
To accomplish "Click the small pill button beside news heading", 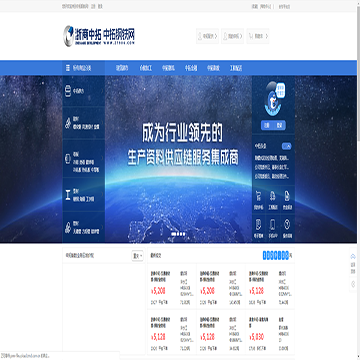I will 287,146.
